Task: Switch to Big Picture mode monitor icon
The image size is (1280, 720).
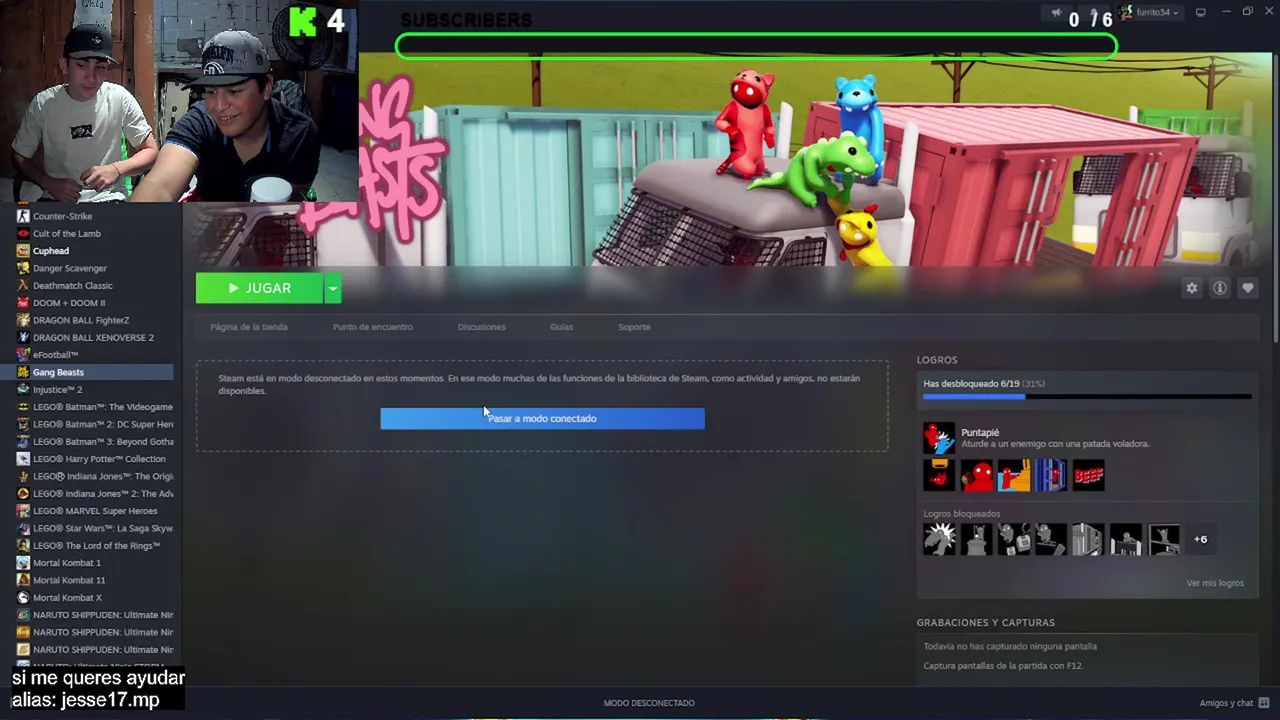Action: [1200, 13]
